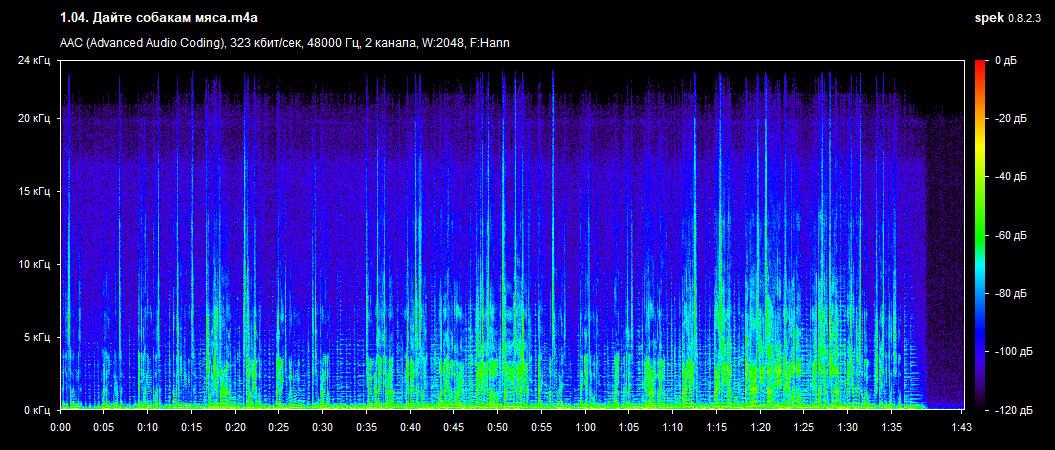This screenshot has height=450, width=1055.
Task: Click inside the spectrogram plot area
Action: [512, 235]
